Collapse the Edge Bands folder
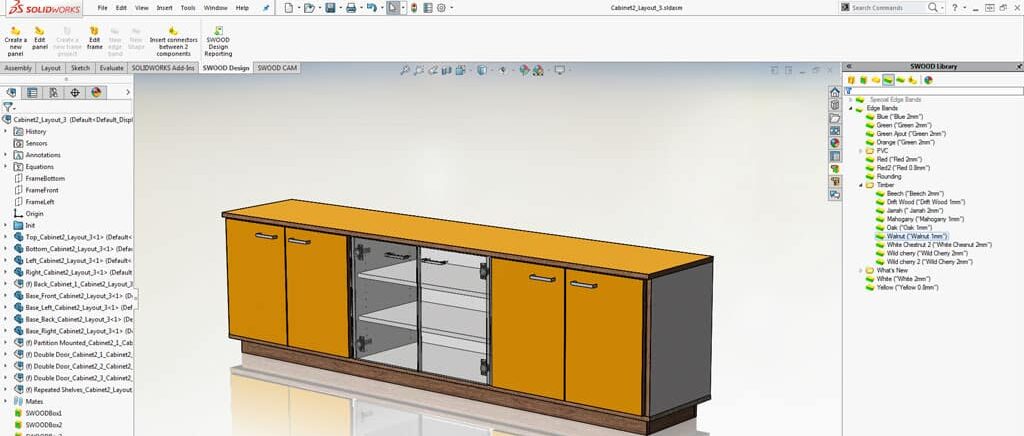The height and width of the screenshot is (436, 1024). pyautogui.click(x=850, y=108)
